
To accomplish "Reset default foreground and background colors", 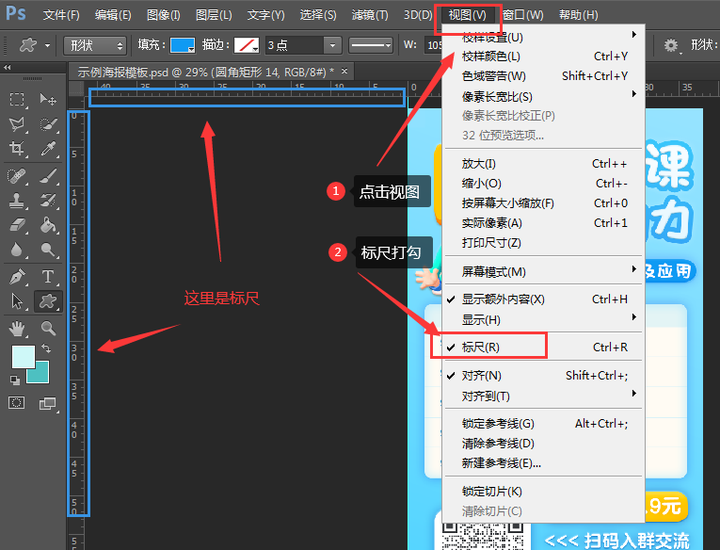I will tap(15, 380).
